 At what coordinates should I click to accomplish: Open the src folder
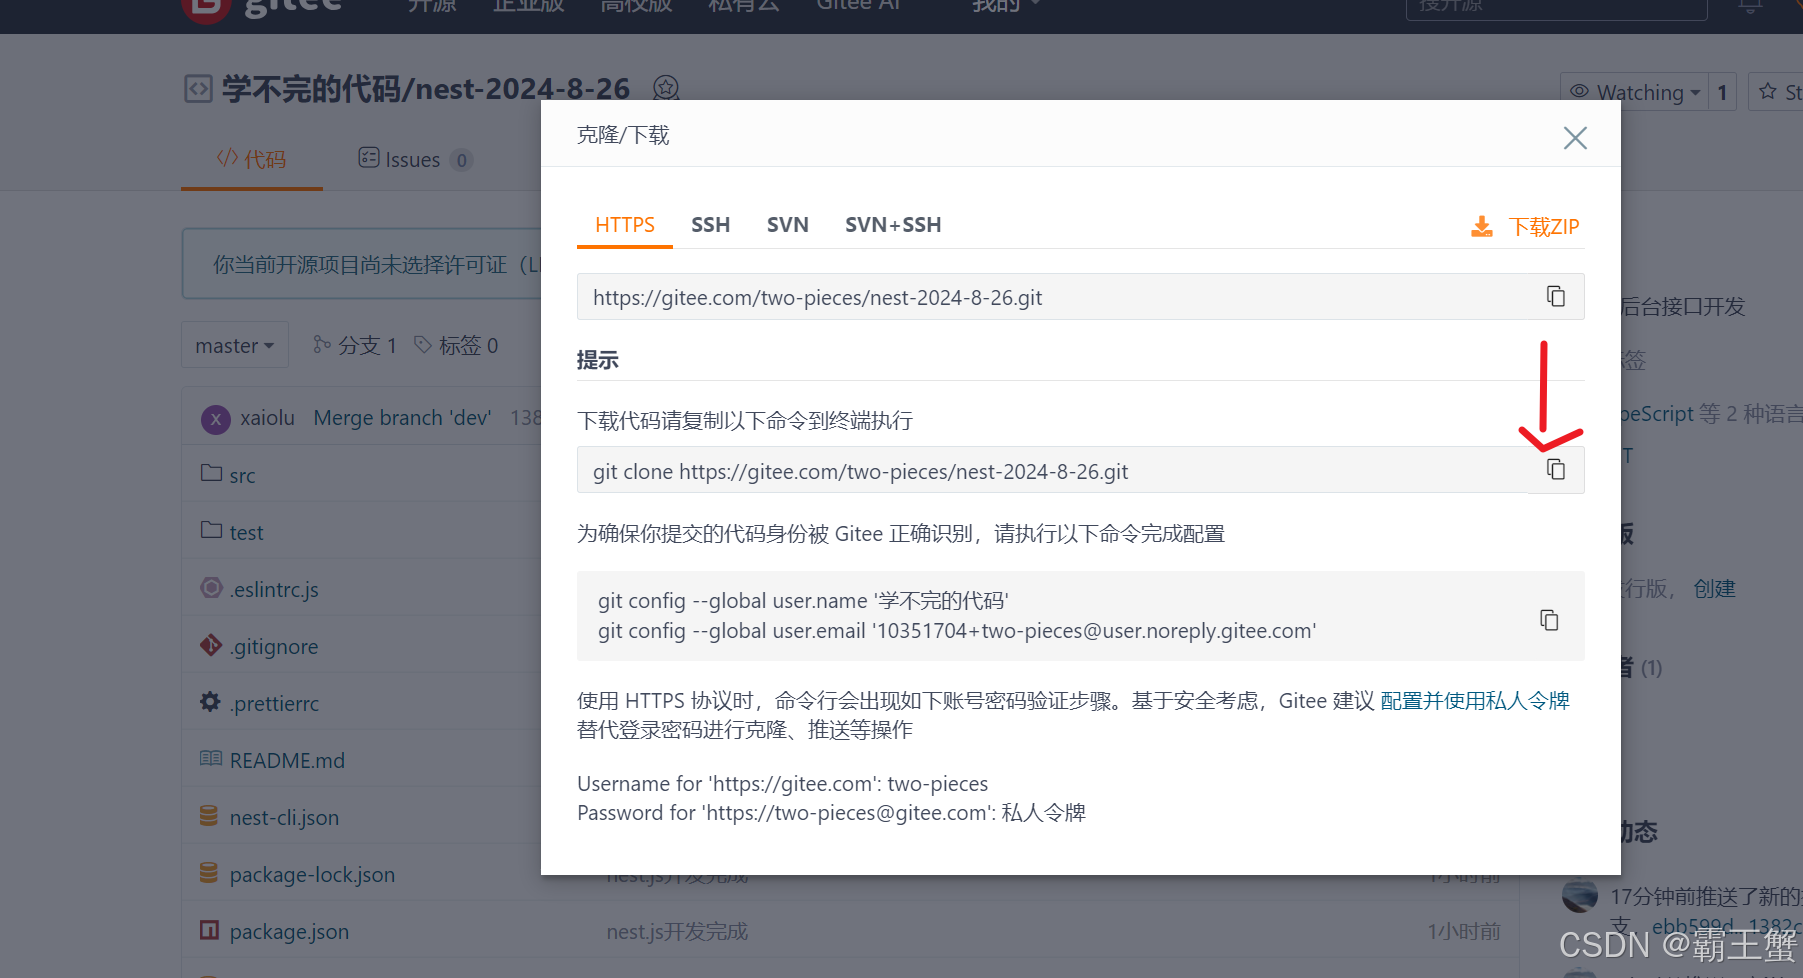(x=242, y=476)
